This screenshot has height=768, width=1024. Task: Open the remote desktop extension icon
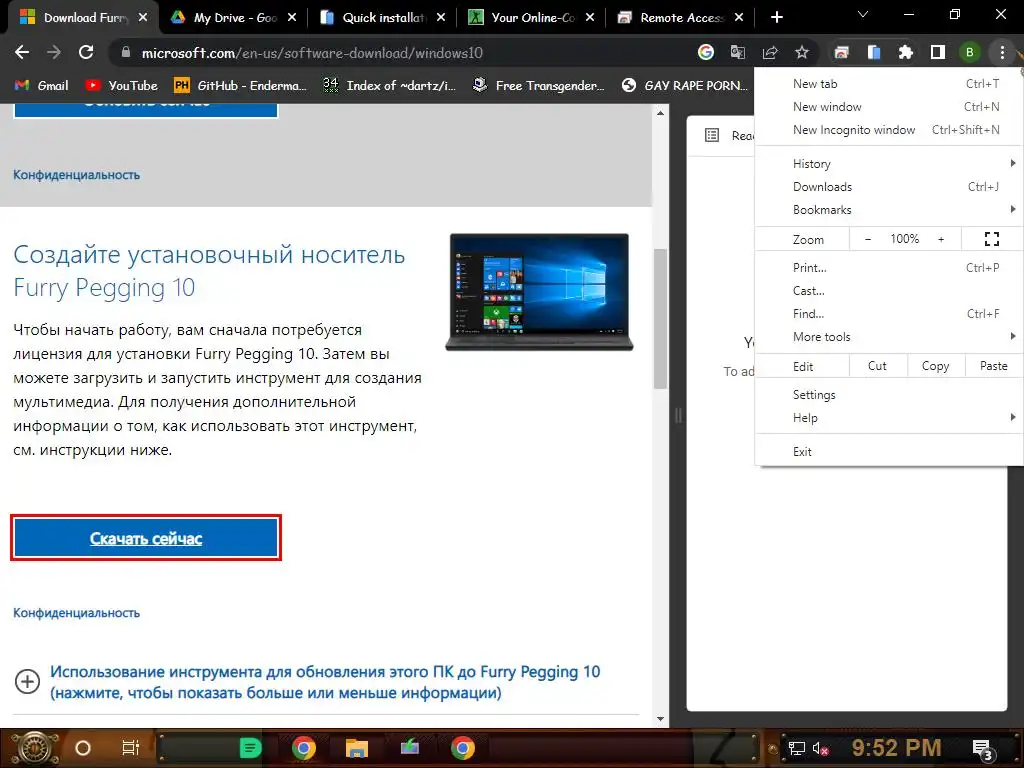(x=841, y=52)
